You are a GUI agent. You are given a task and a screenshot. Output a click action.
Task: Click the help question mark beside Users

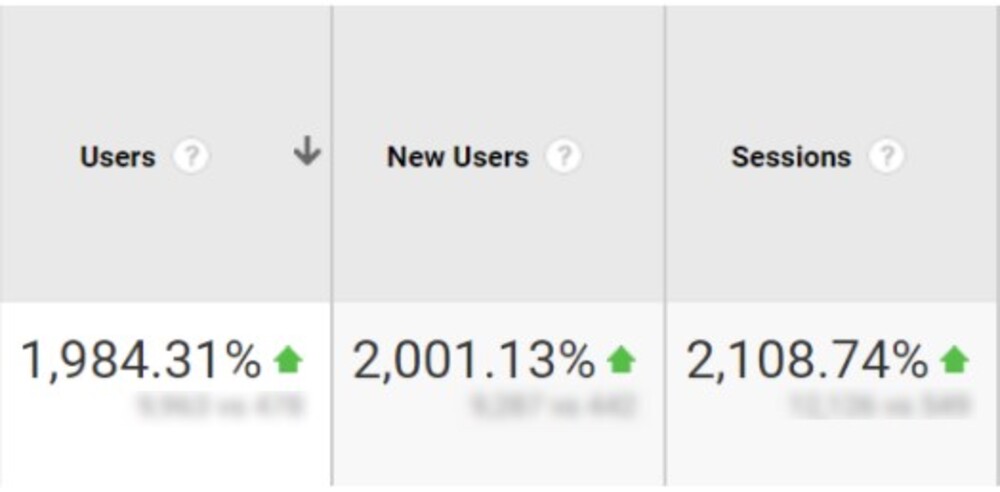[191, 157]
